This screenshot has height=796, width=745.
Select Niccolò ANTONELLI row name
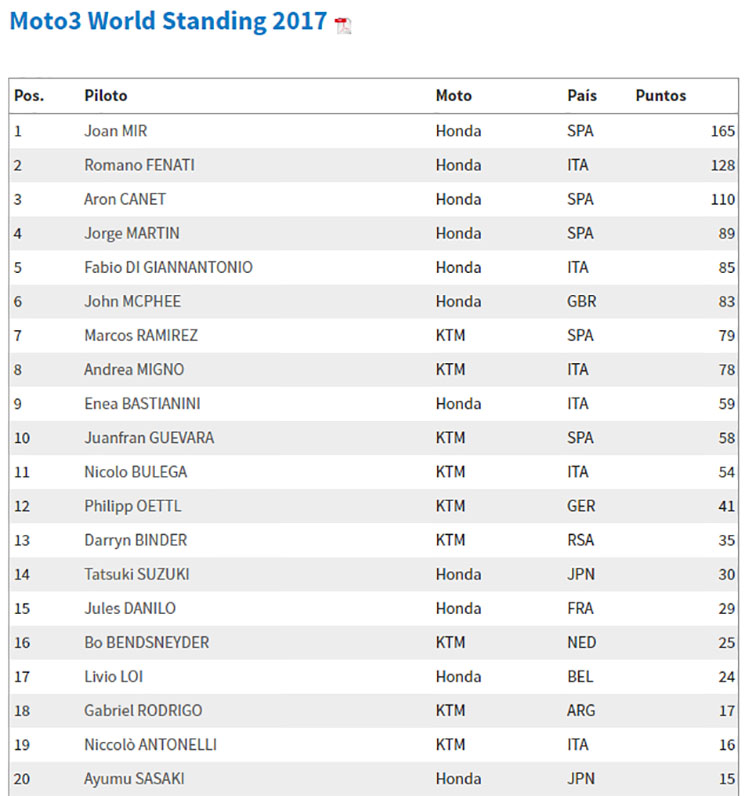[150, 744]
